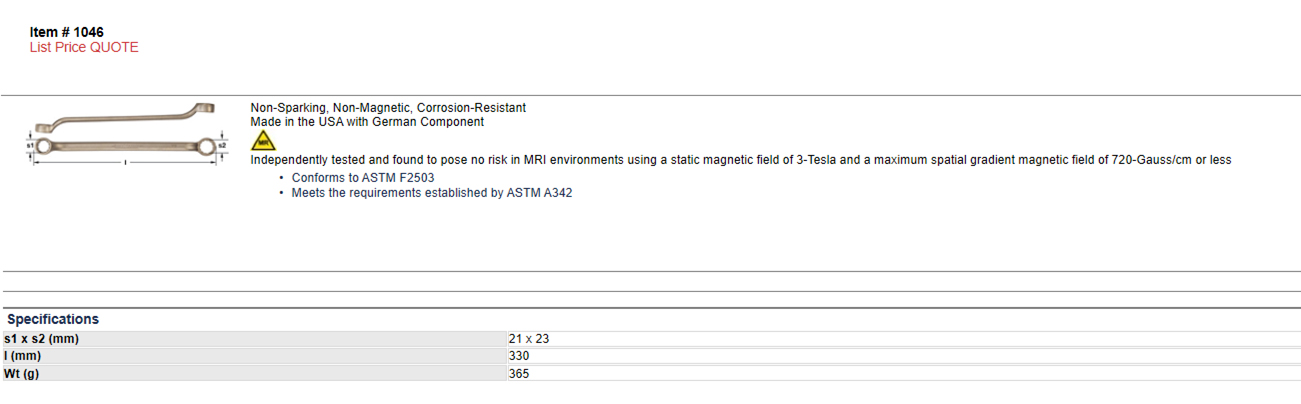Viewport: 1301px width, 404px height.
Task: Click Made in the USA with German Component
Action: click(367, 122)
